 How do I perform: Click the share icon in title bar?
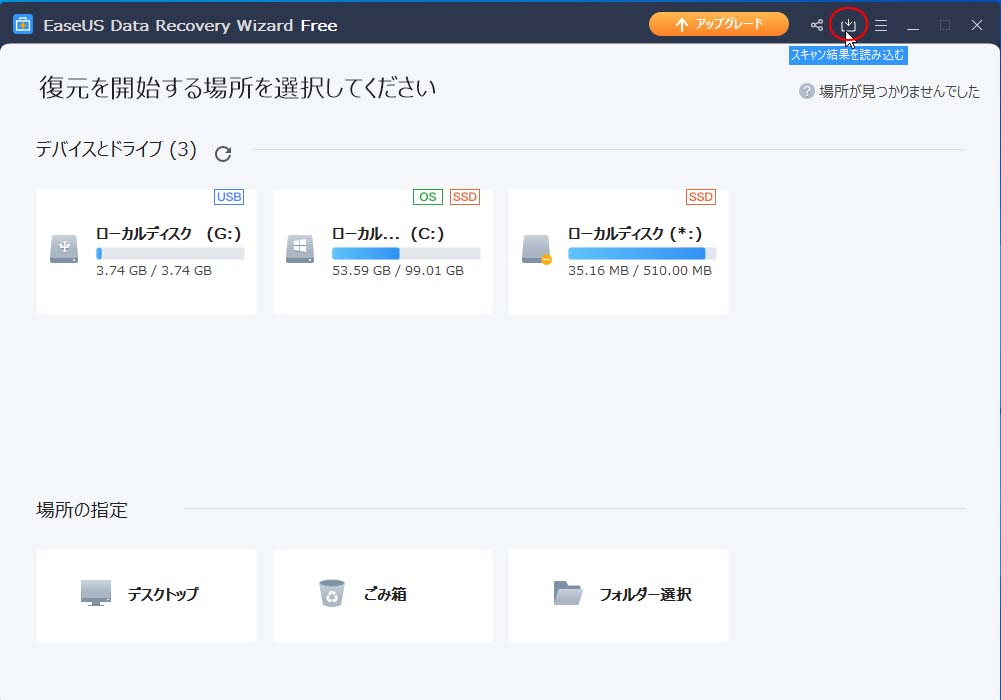(817, 25)
